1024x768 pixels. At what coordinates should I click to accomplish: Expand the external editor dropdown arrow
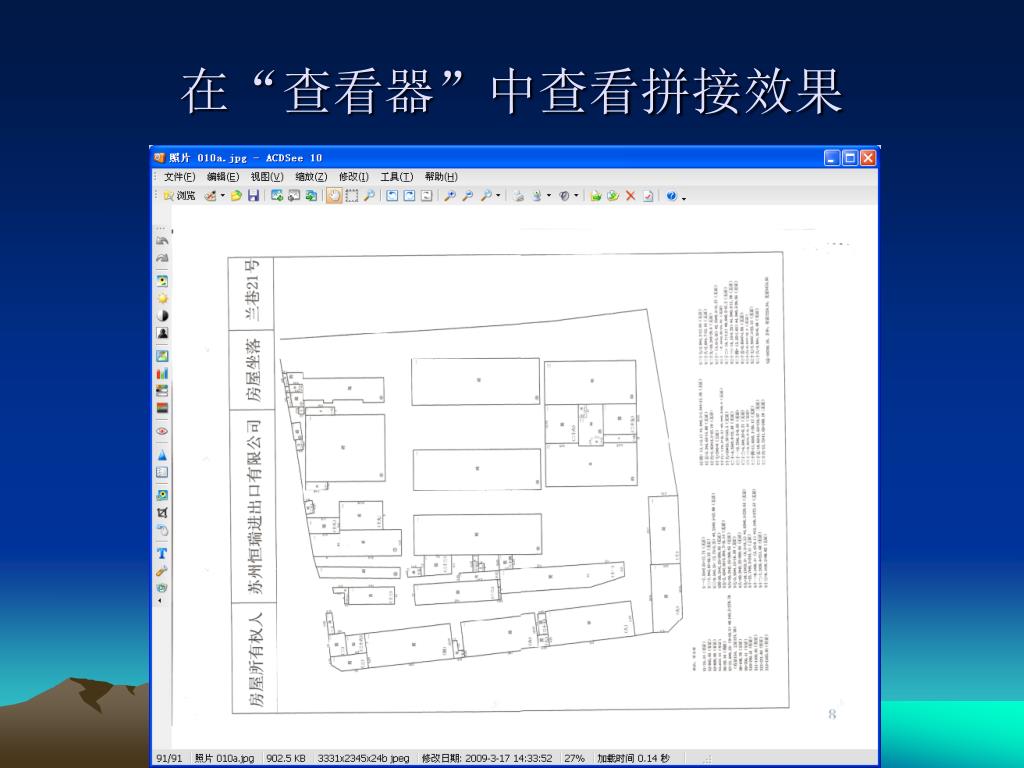[x=576, y=195]
